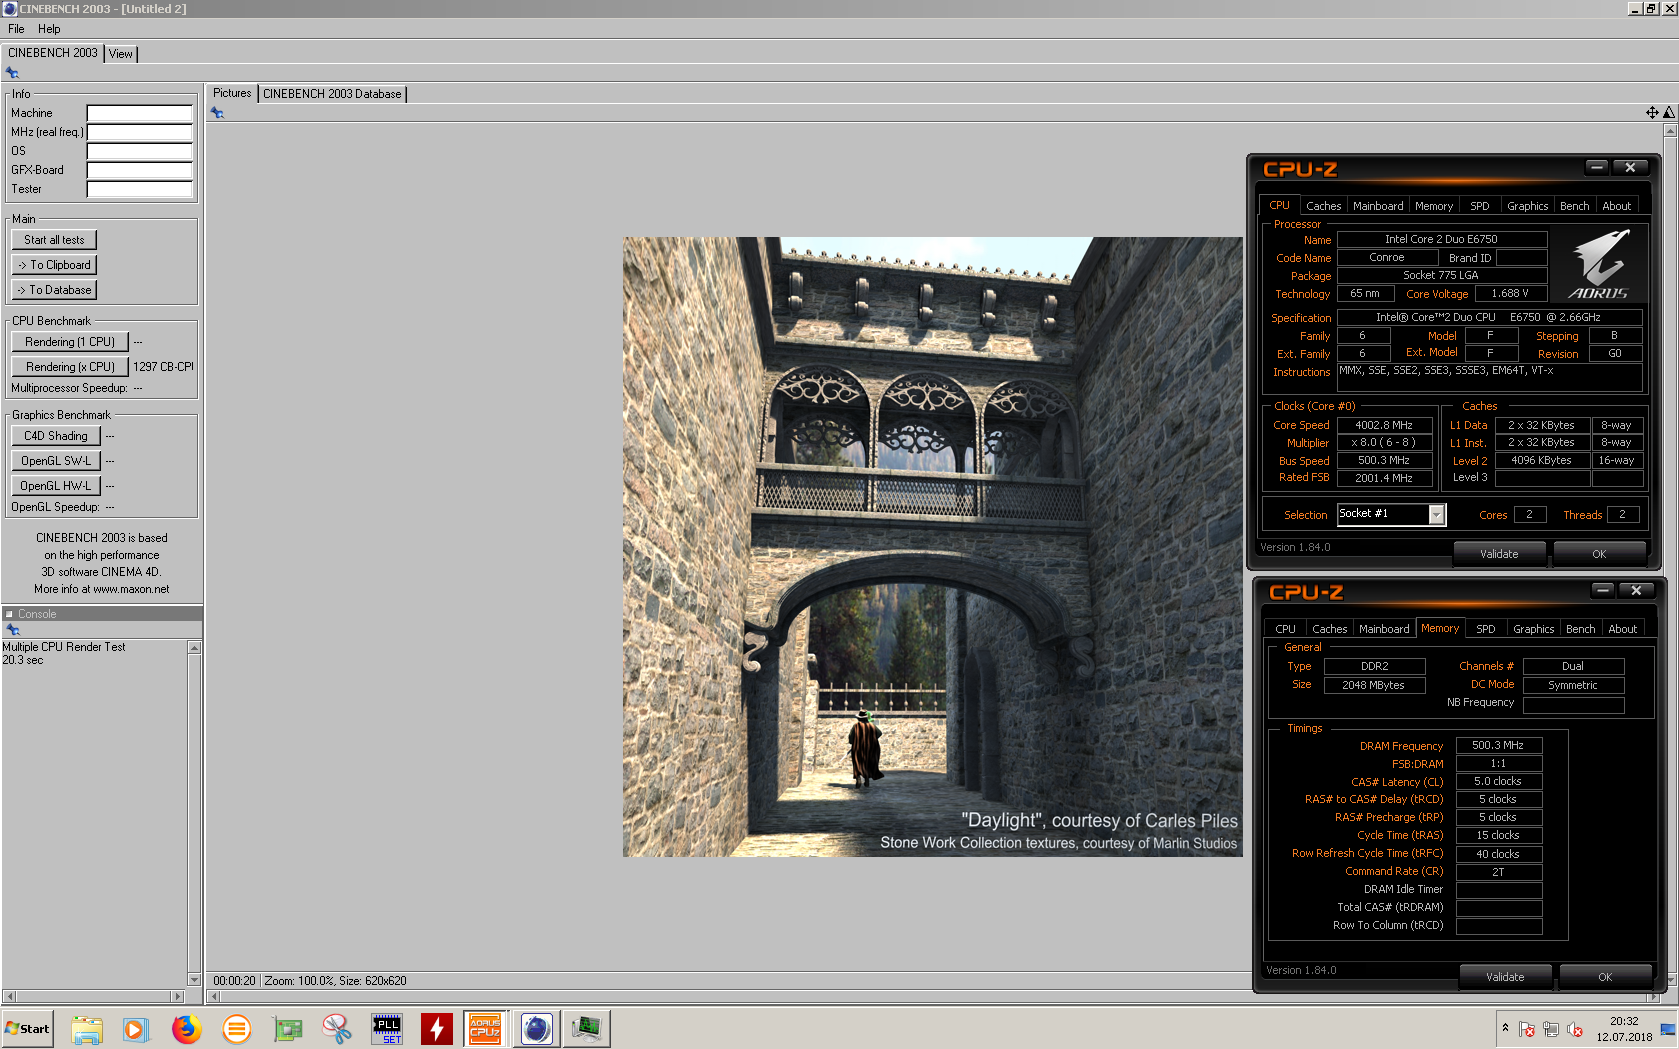Switch to CINEBENCH taskbar item
The height and width of the screenshot is (1049, 1679).
point(537,1029)
